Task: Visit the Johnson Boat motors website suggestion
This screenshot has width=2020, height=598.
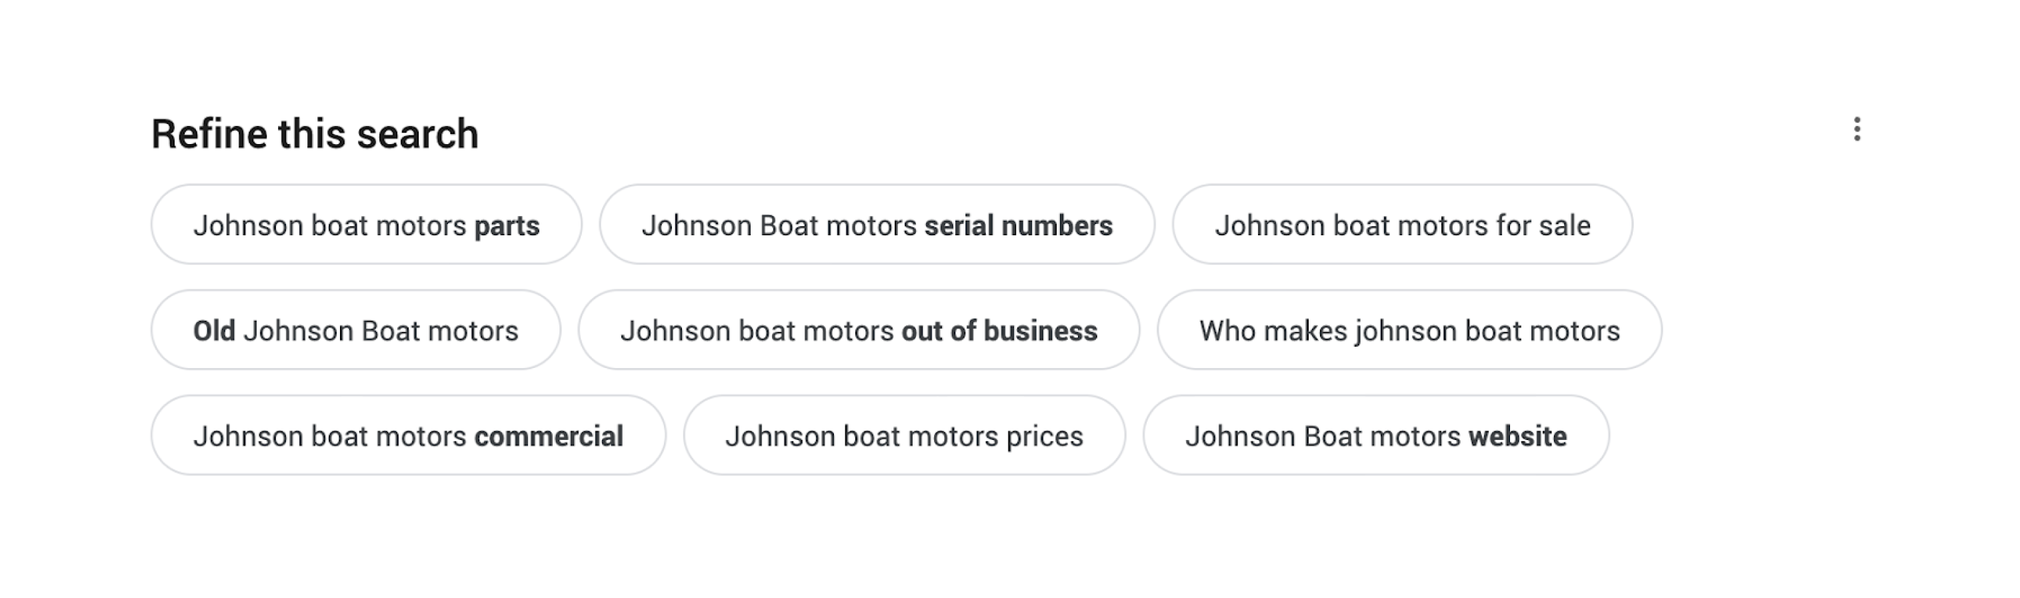Action: [1377, 436]
